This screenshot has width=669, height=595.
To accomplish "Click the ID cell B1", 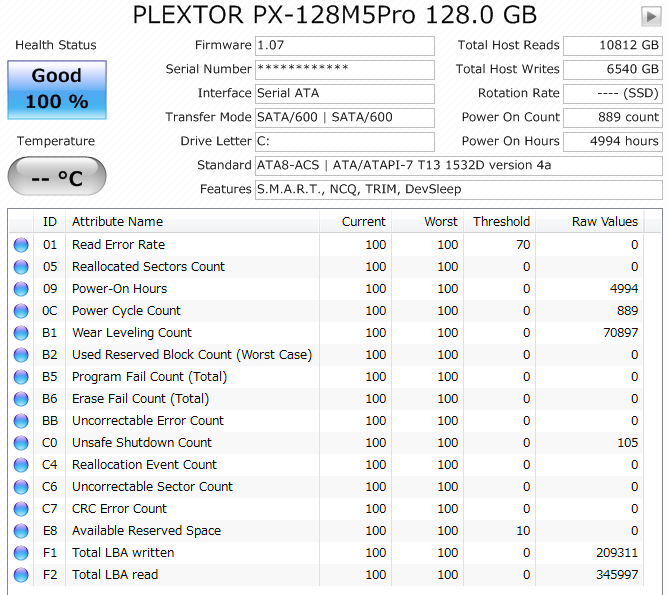I will pos(49,333).
